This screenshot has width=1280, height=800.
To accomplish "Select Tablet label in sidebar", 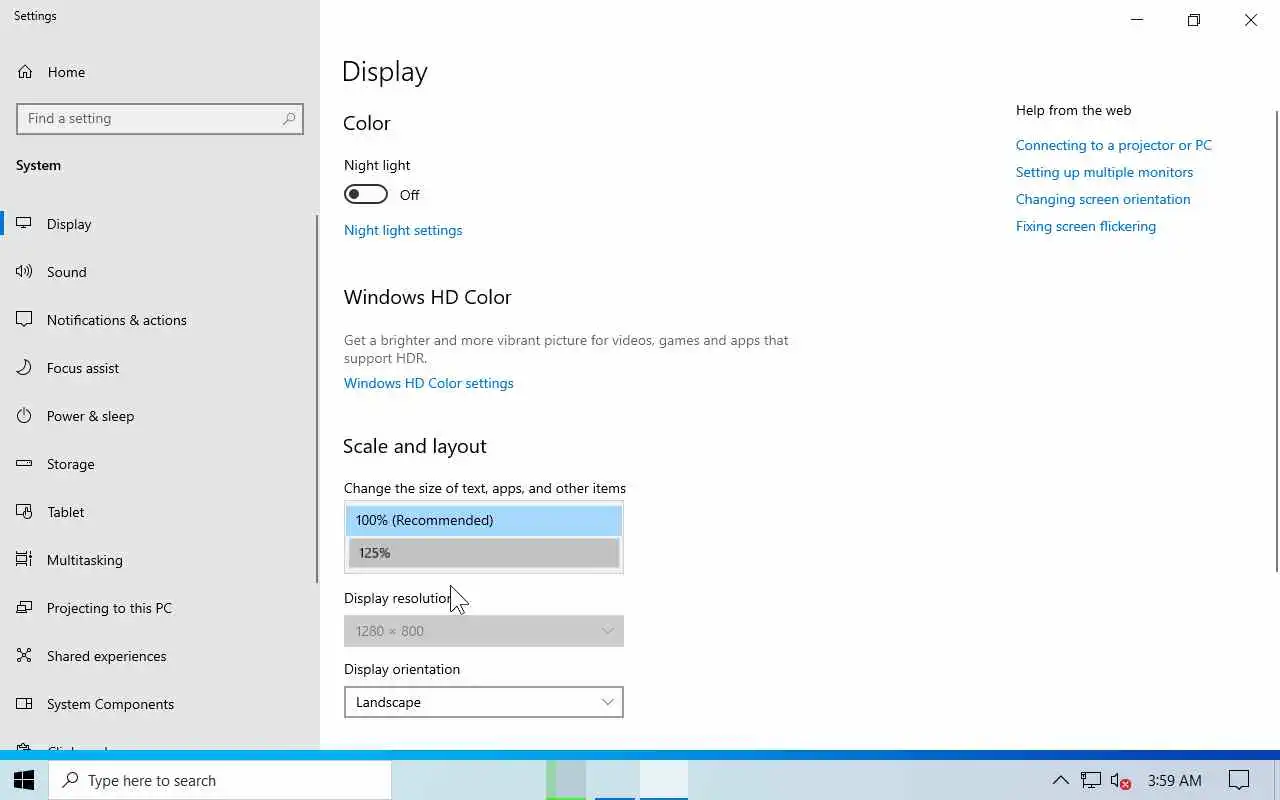I will pyautogui.click(x=66, y=512).
